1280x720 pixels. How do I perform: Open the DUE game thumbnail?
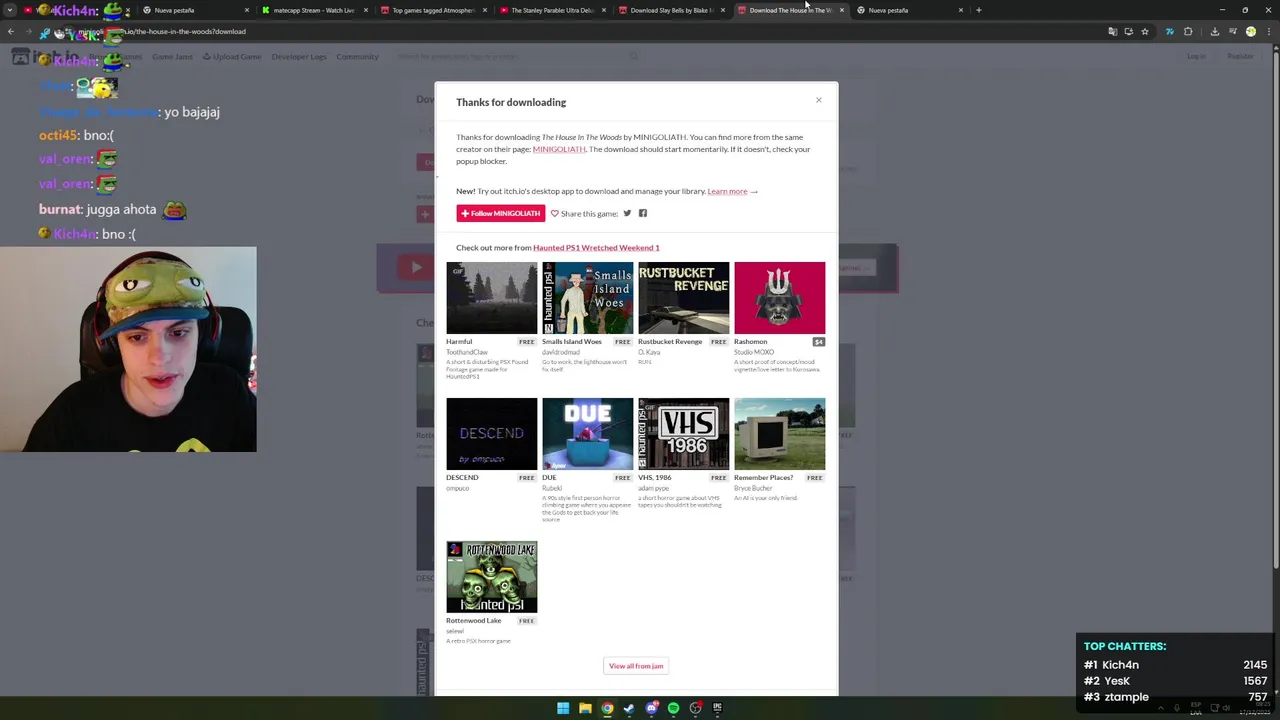(587, 434)
